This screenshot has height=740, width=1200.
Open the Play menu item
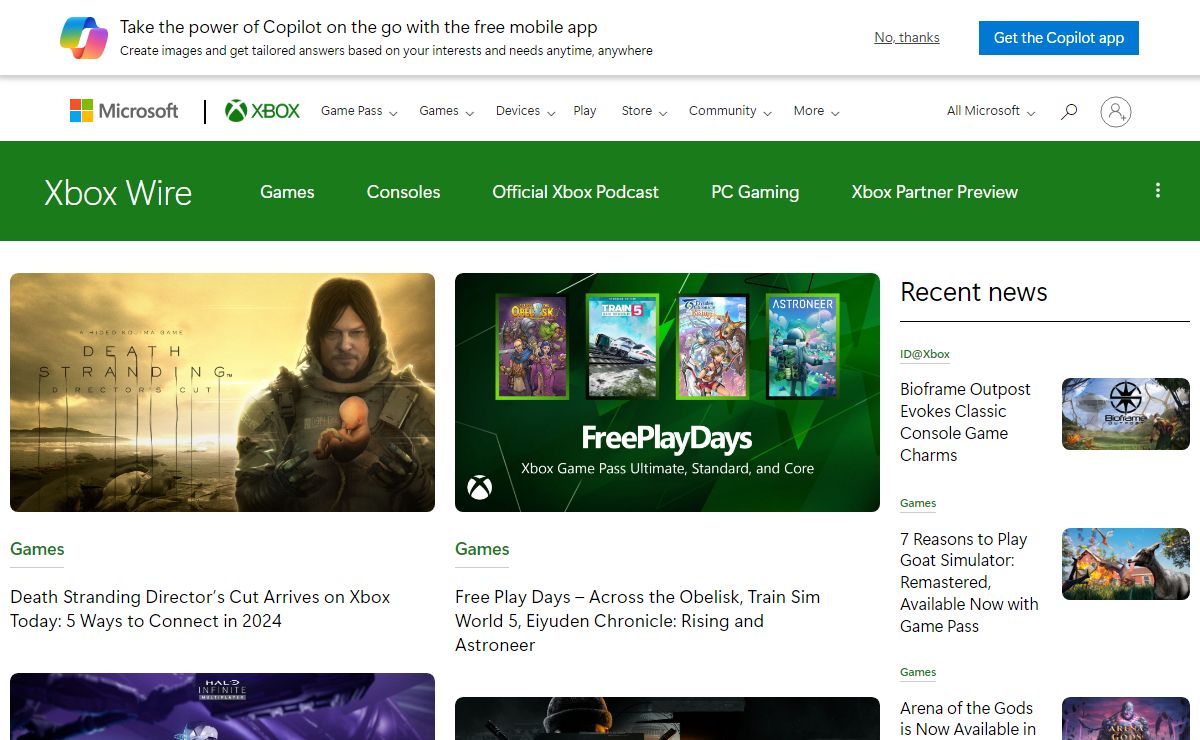(585, 111)
